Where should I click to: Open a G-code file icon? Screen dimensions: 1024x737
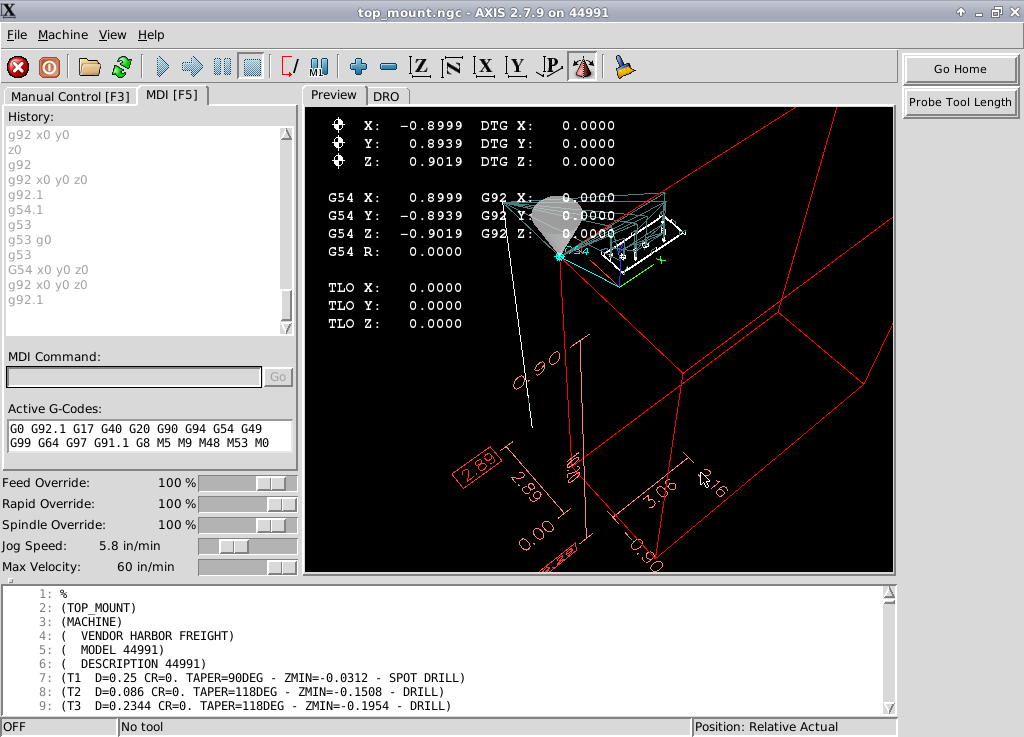coord(90,67)
